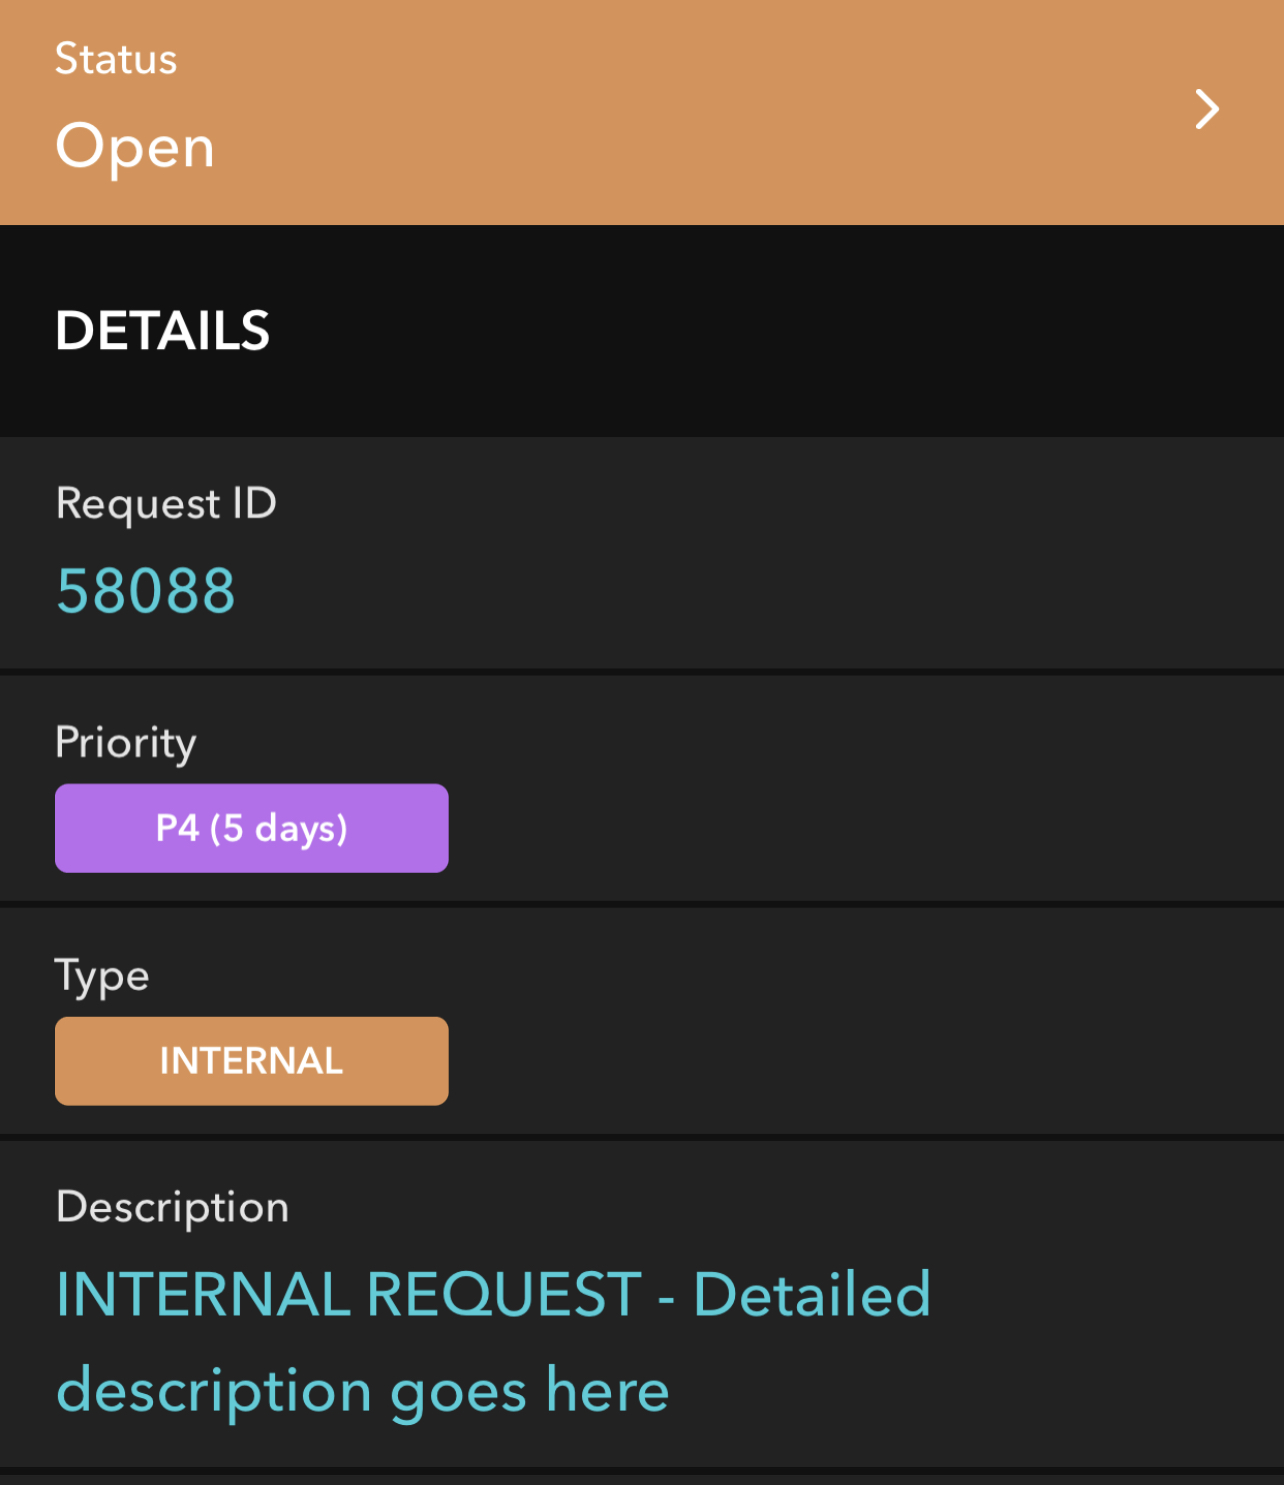The width and height of the screenshot is (1284, 1485).
Task: Click the dark bar right of DETAILS
Action: click(x=780, y=331)
